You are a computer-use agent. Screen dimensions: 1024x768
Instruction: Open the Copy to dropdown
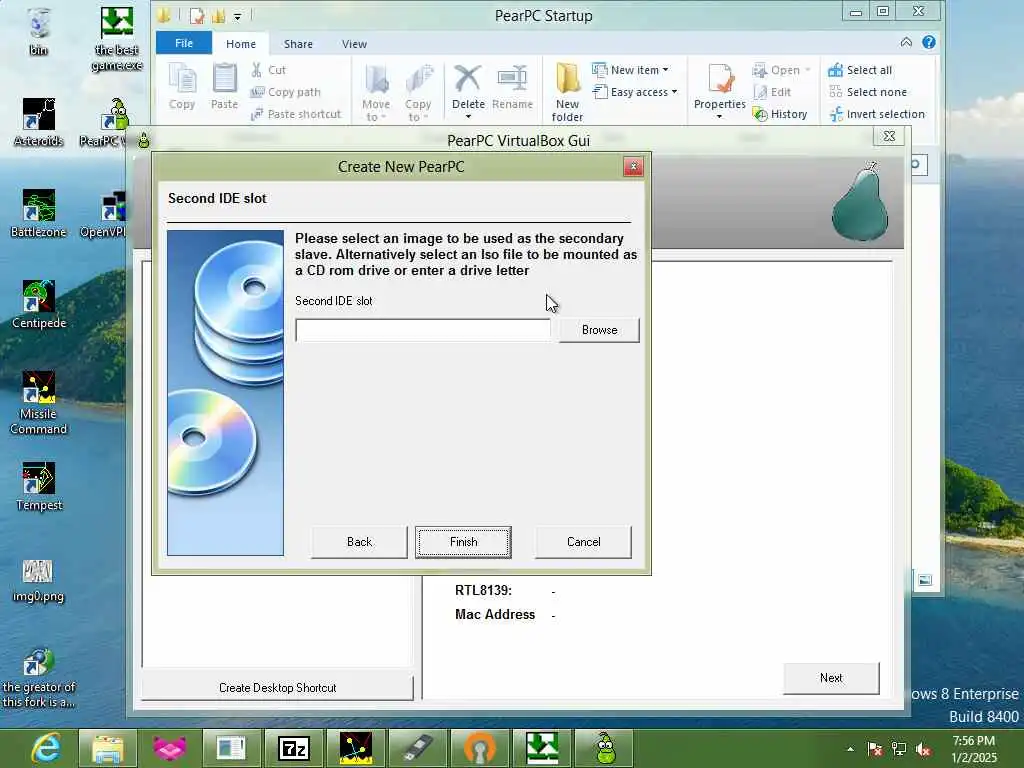click(418, 93)
